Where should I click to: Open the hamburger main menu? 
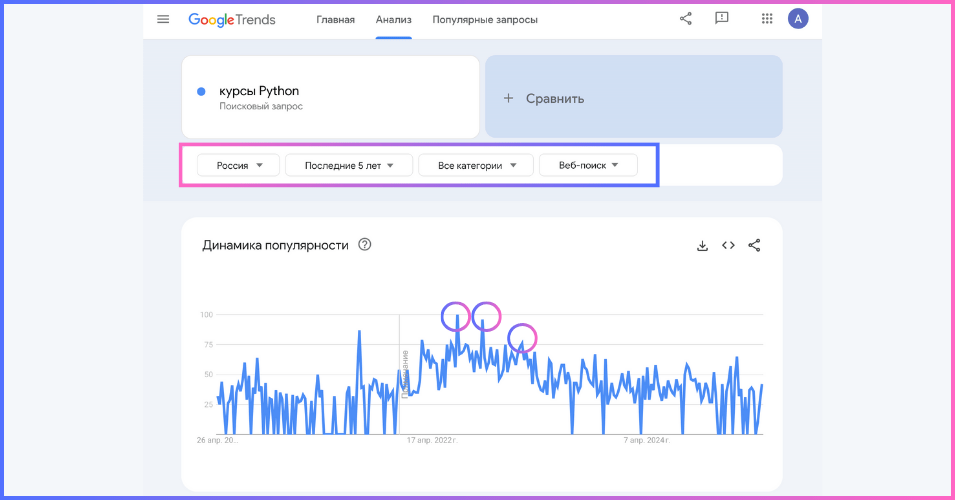pyautogui.click(x=163, y=19)
